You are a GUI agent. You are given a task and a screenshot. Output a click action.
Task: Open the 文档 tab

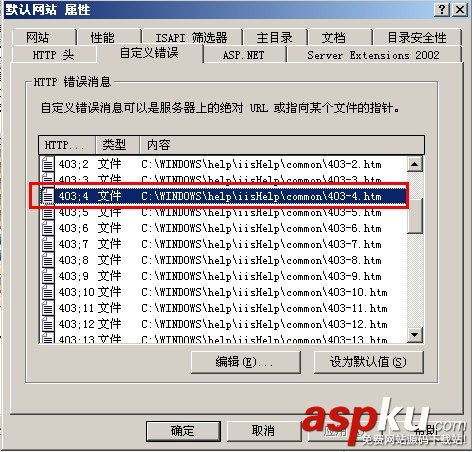pyautogui.click(x=340, y=37)
